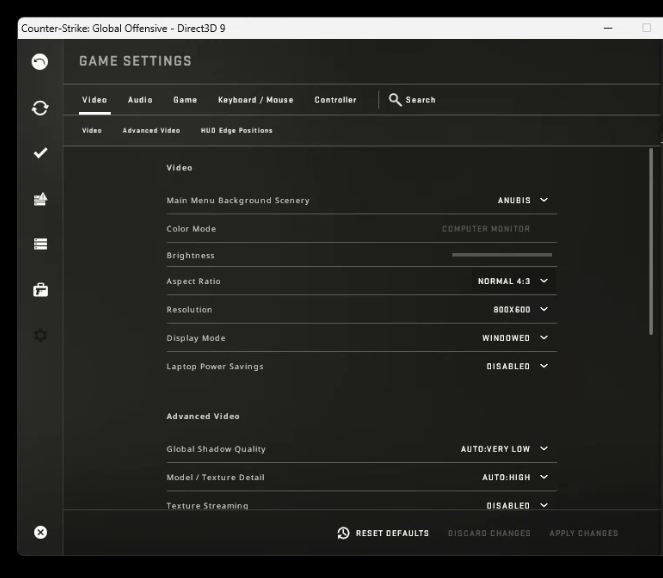Click the settings gear sidebar icon

tap(41, 335)
